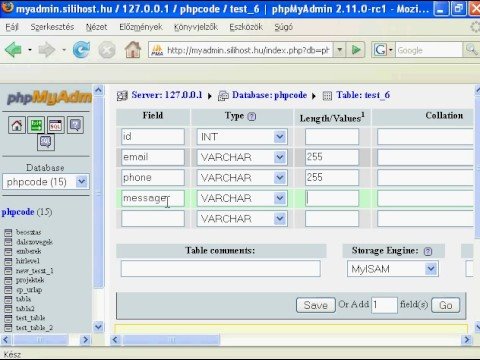Click the sidebar vertical scroll up arrow
Viewport: 480px width, 360px height.
coord(98,90)
